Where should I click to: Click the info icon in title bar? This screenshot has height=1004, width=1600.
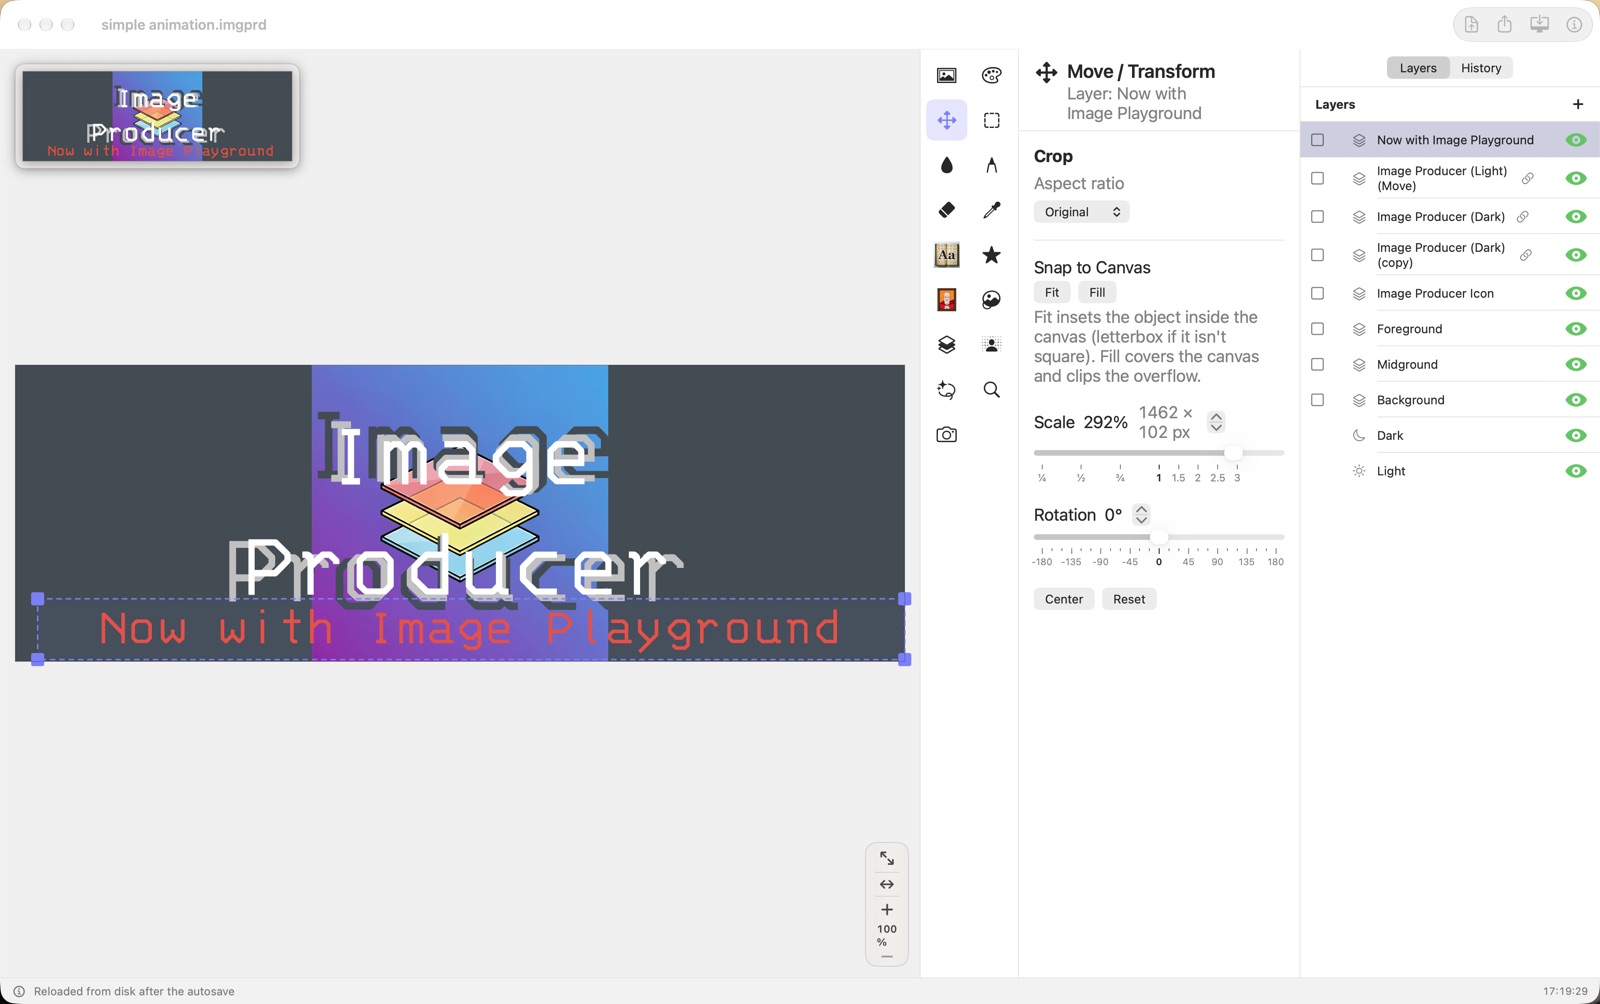click(x=1574, y=24)
